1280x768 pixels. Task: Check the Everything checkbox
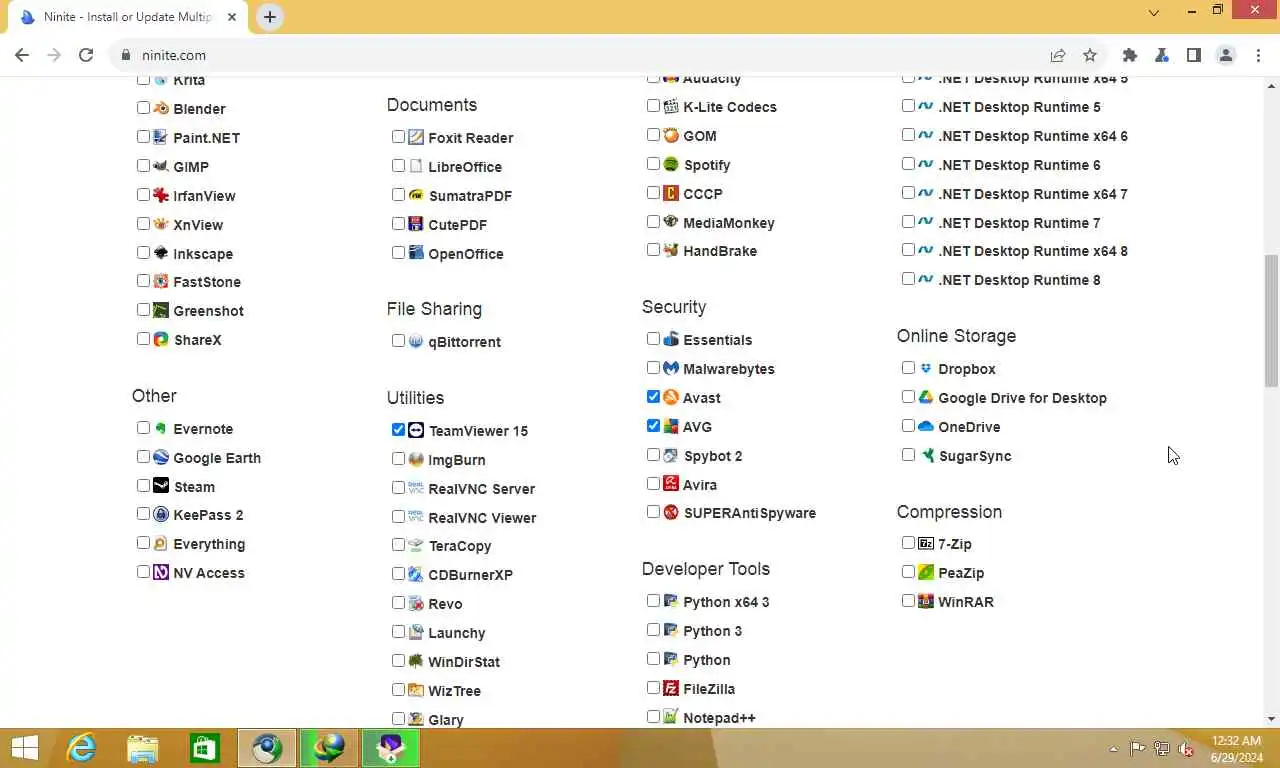point(143,543)
